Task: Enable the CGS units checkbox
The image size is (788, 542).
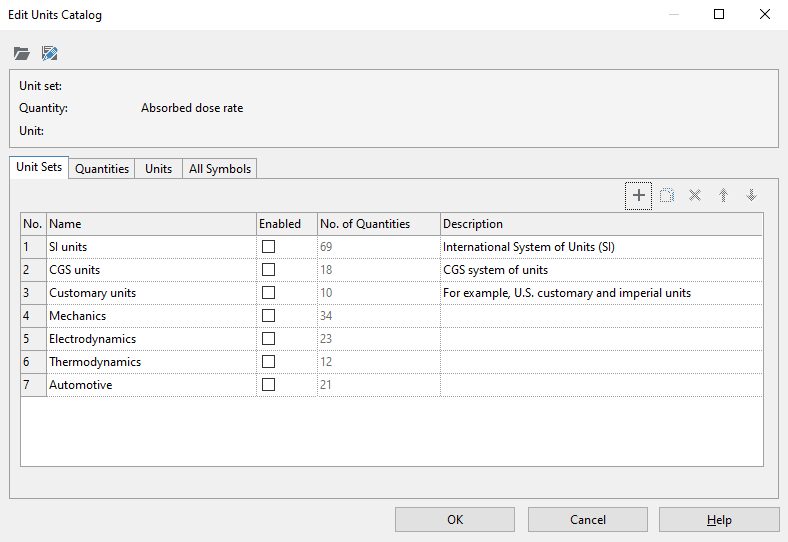Action: 268,270
